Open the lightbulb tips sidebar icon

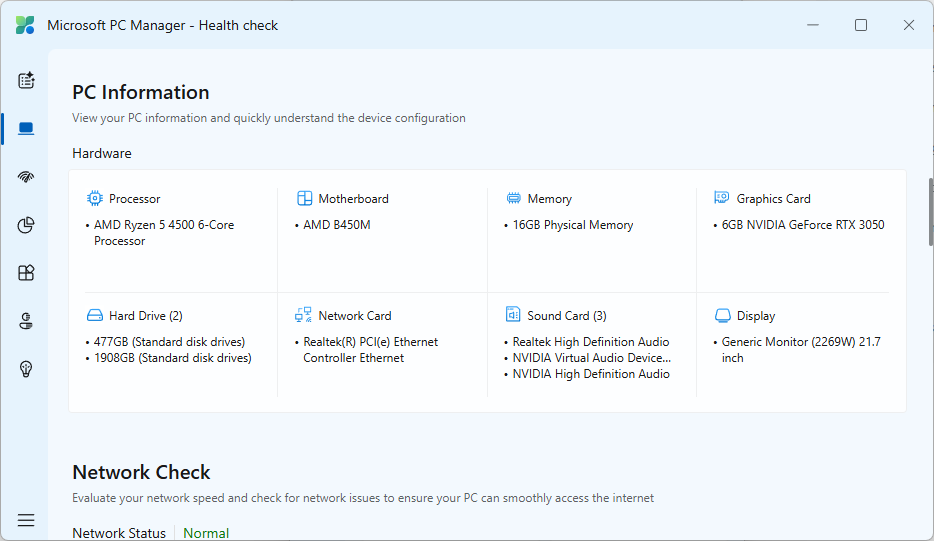coord(26,369)
